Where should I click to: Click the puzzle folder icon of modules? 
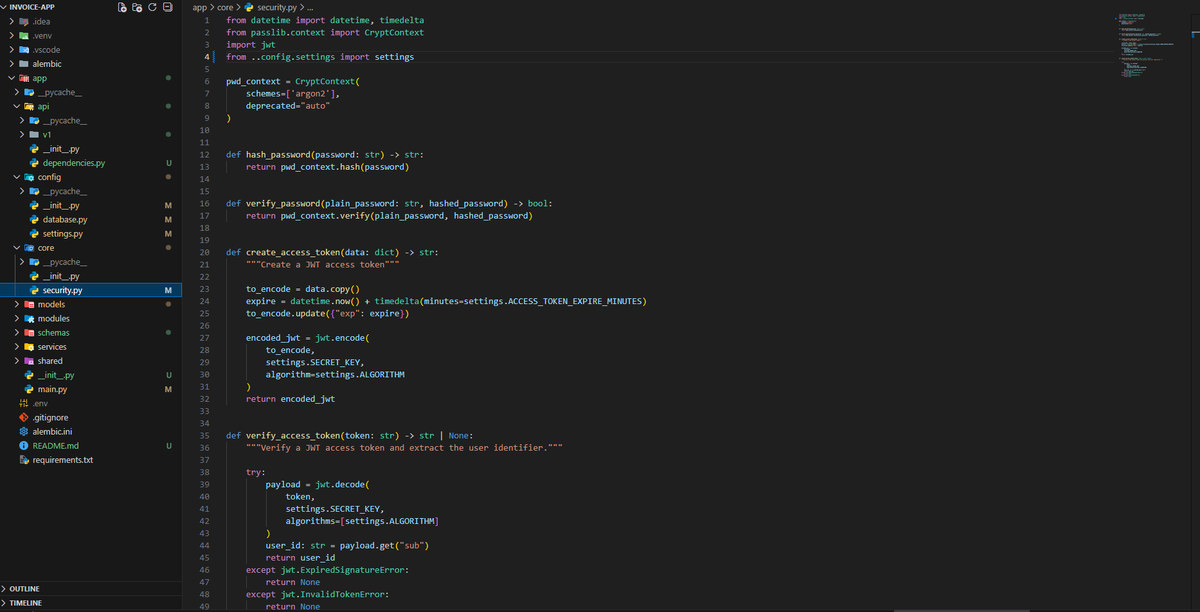tap(30, 318)
